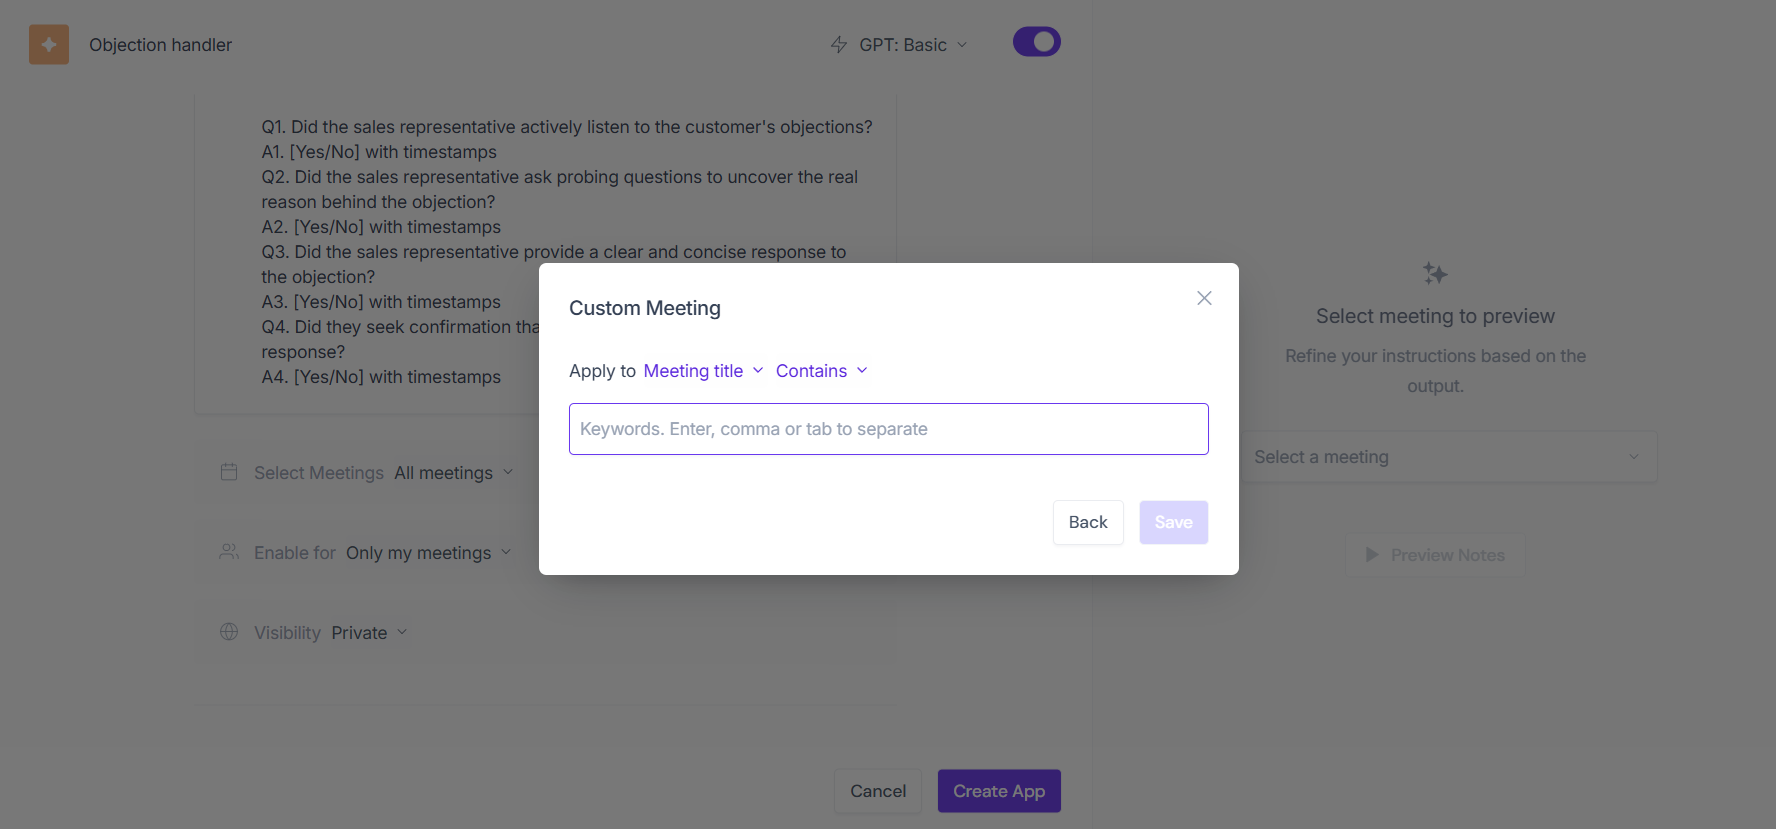Click the sparkle icon above preview text

coord(1435,274)
